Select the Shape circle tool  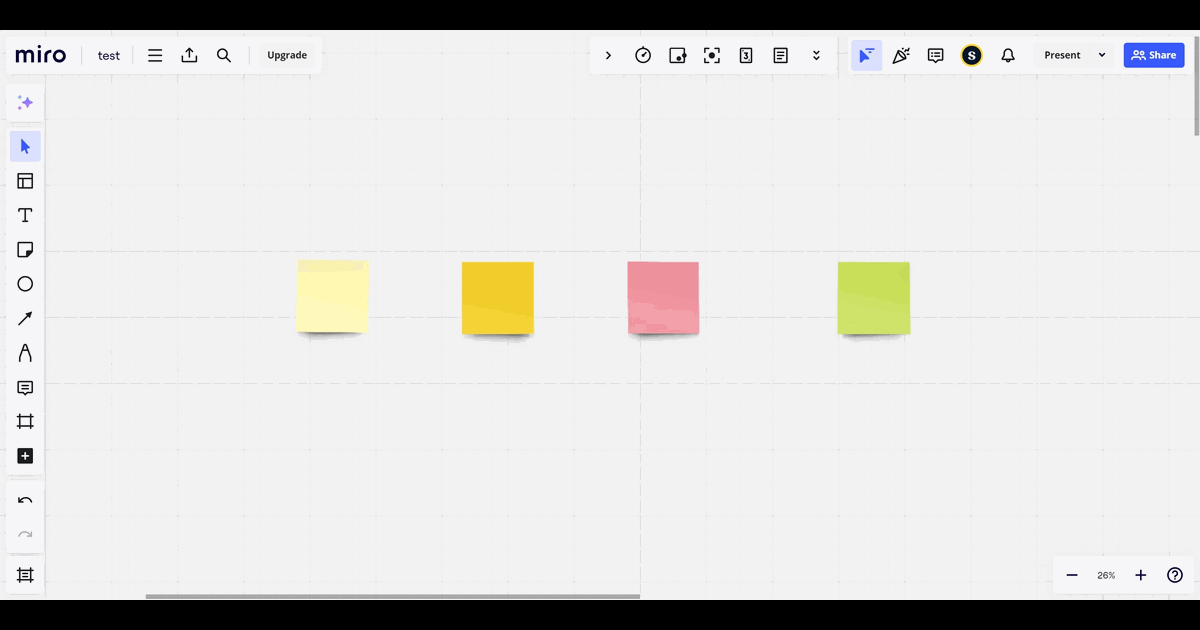click(x=26, y=284)
